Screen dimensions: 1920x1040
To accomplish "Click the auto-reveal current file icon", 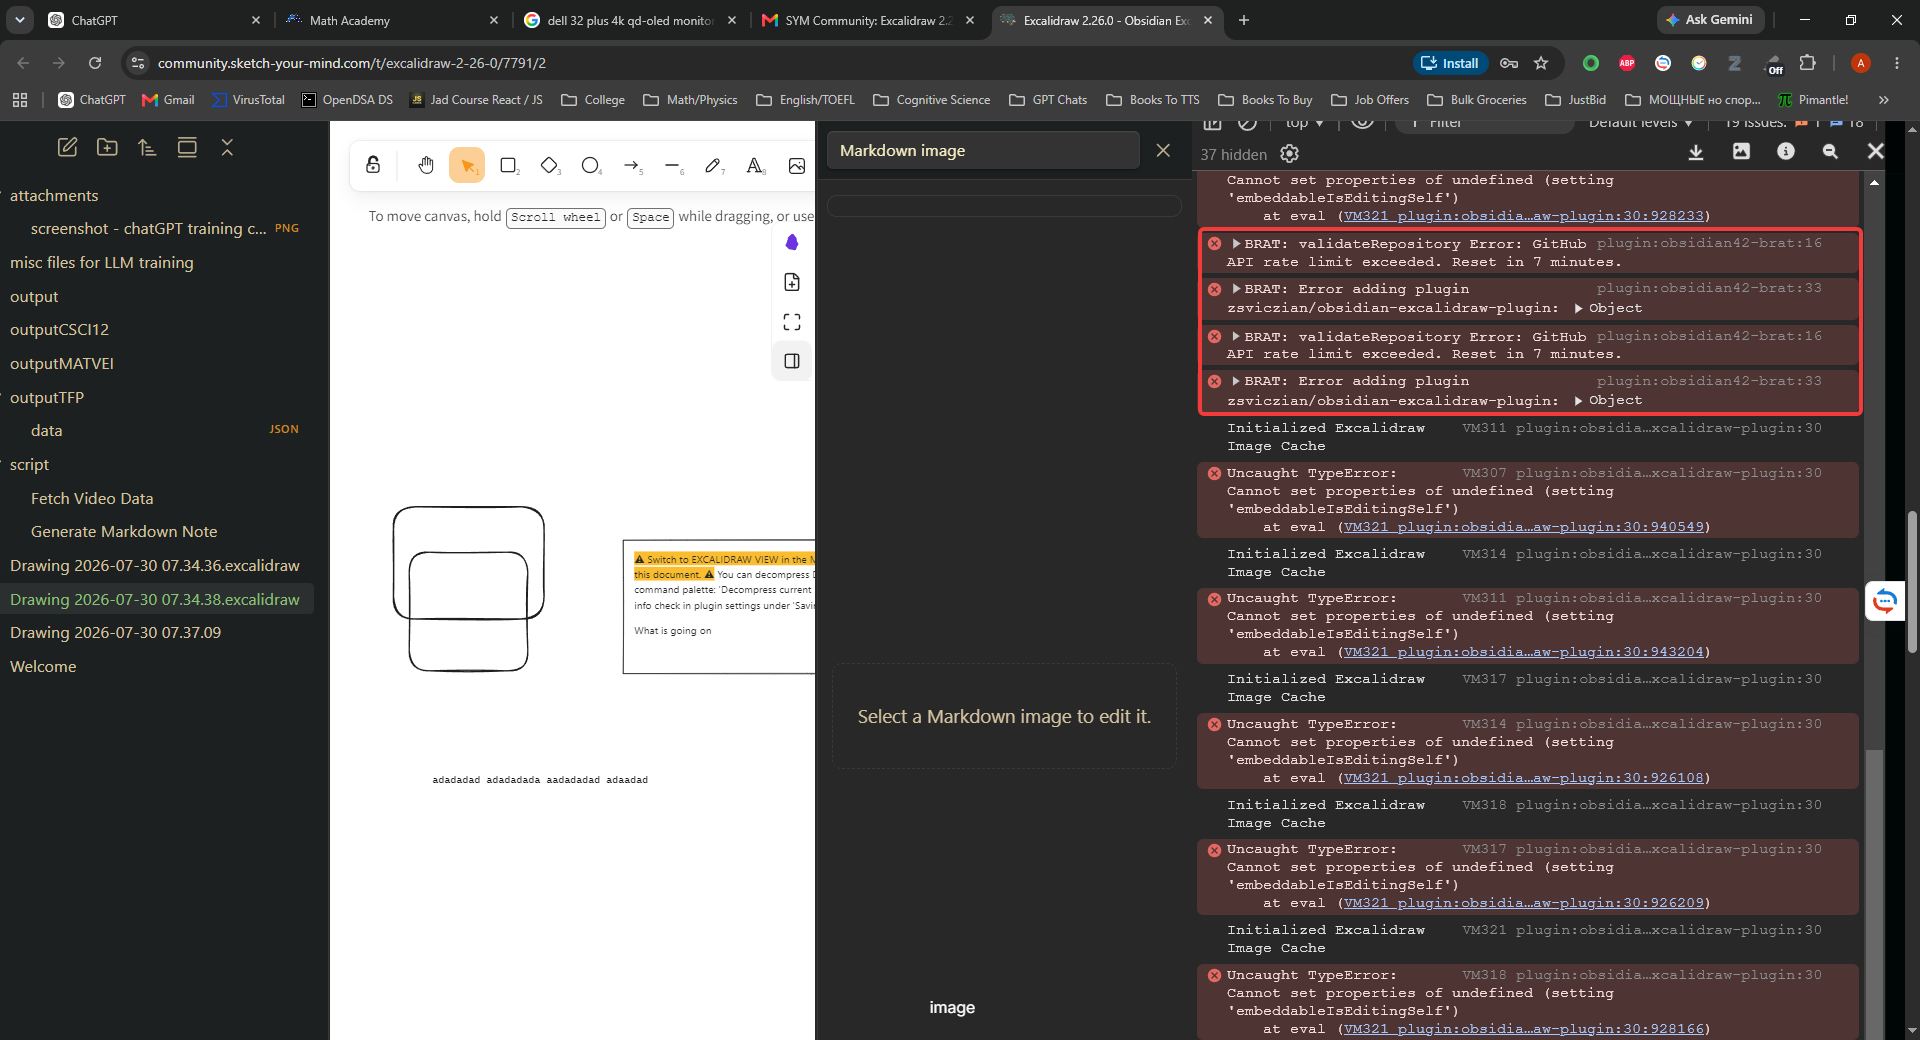I will pyautogui.click(x=187, y=147).
